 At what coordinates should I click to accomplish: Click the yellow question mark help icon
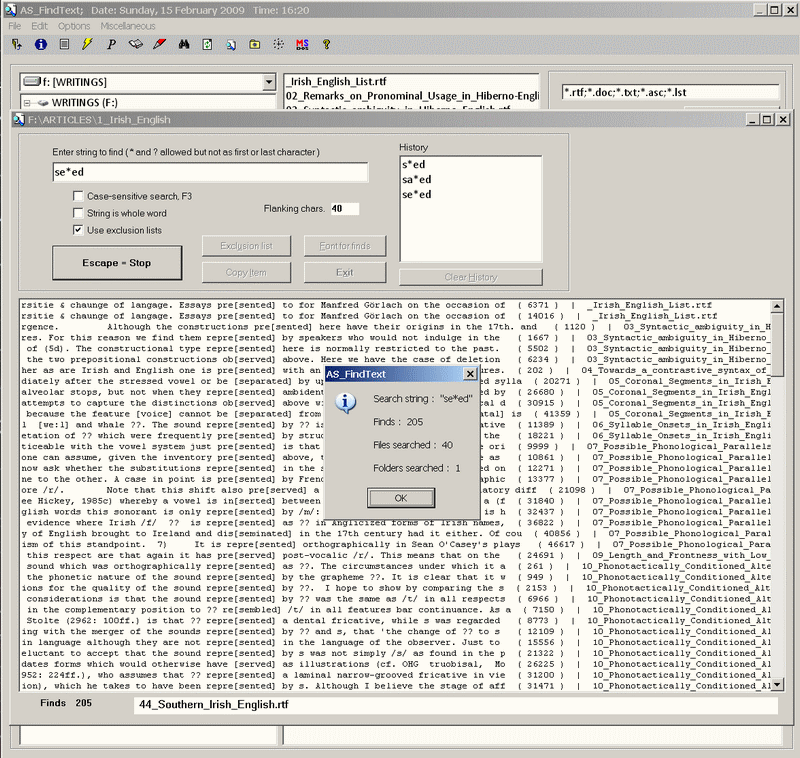[x=325, y=45]
